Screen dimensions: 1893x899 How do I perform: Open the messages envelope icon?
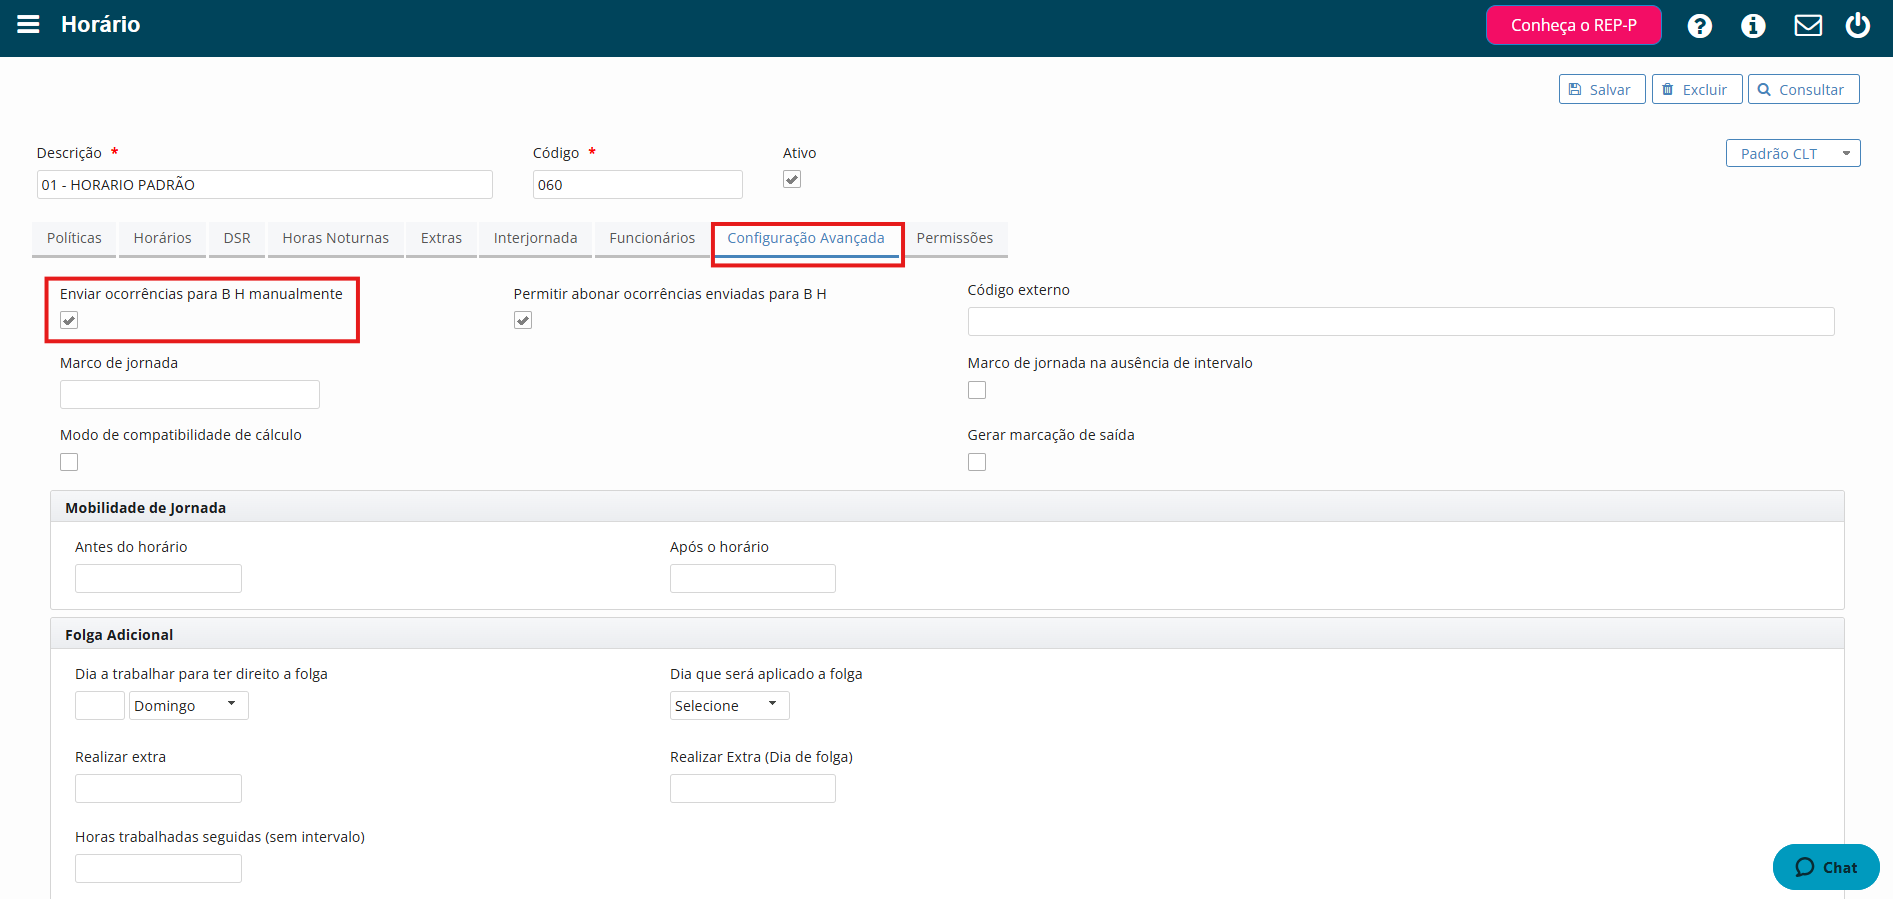pos(1808,25)
